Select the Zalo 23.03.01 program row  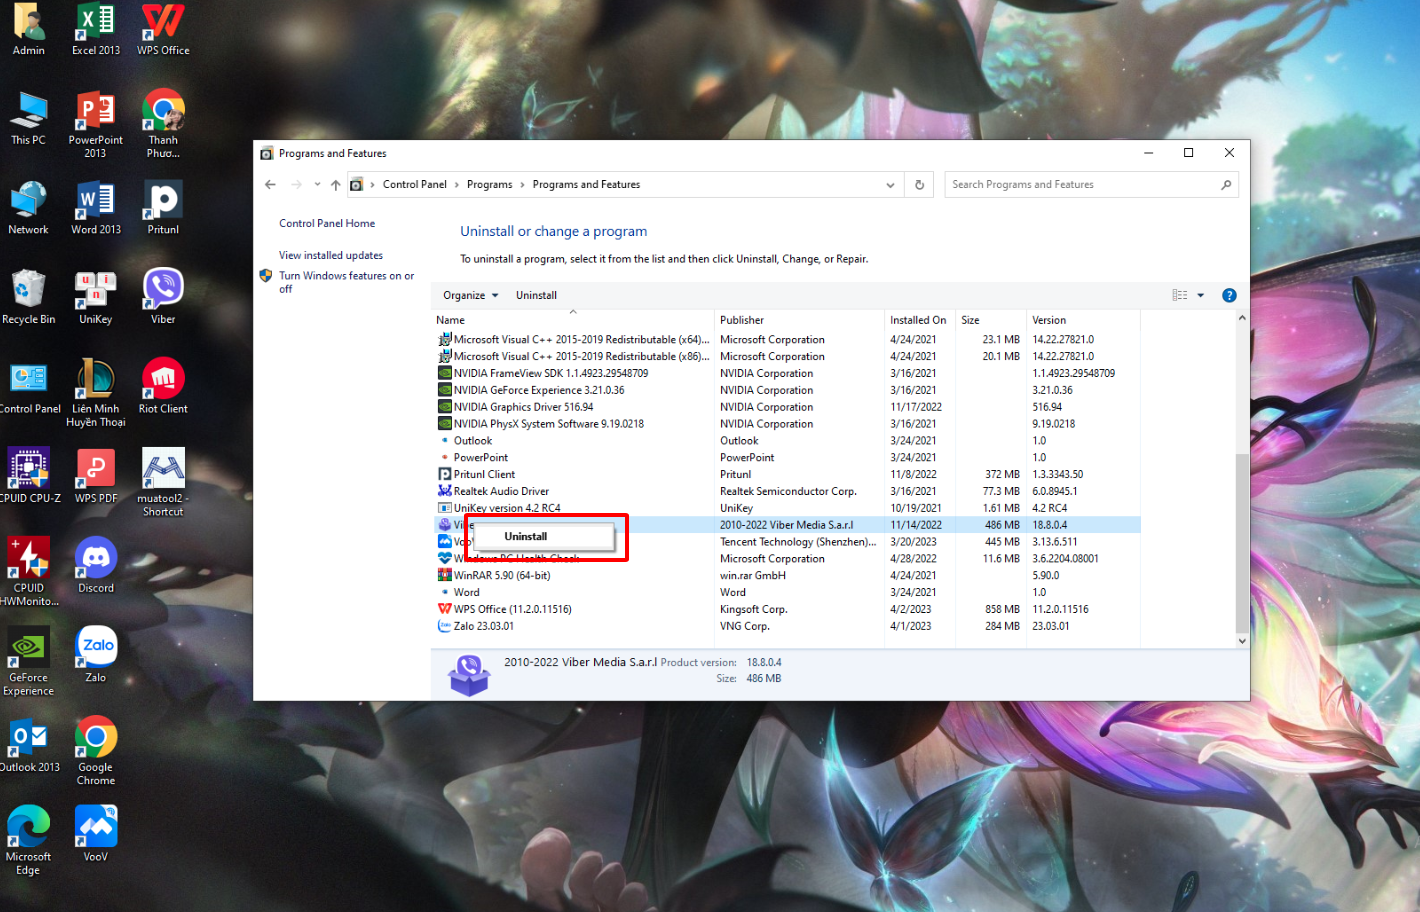[787, 626]
